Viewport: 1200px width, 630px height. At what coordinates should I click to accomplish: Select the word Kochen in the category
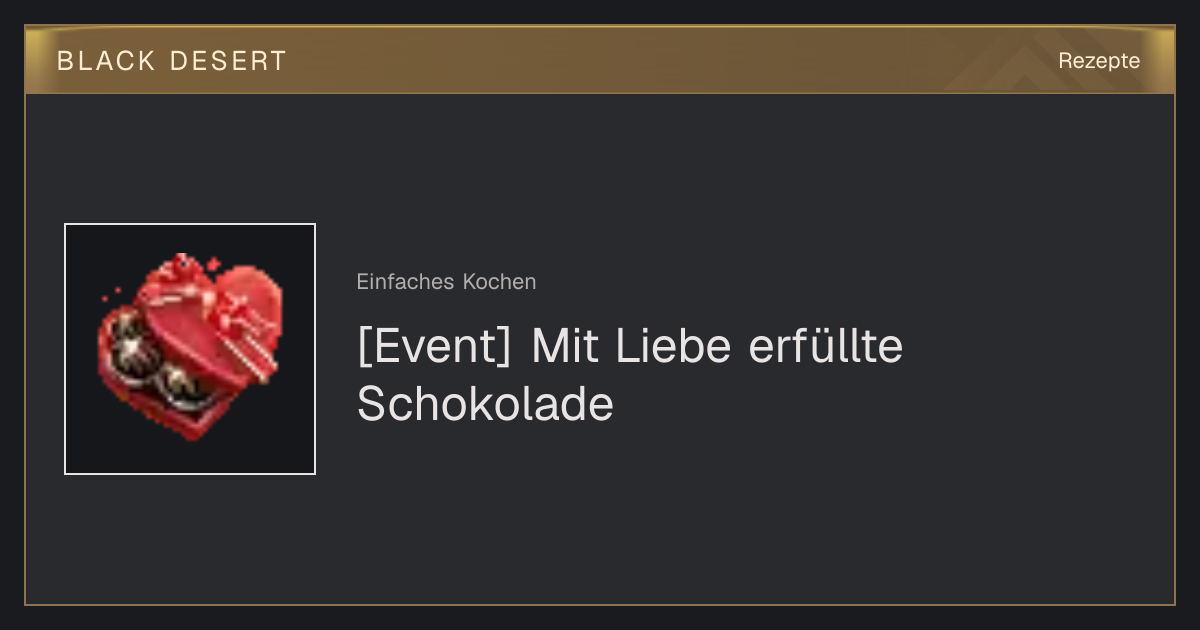pos(499,282)
